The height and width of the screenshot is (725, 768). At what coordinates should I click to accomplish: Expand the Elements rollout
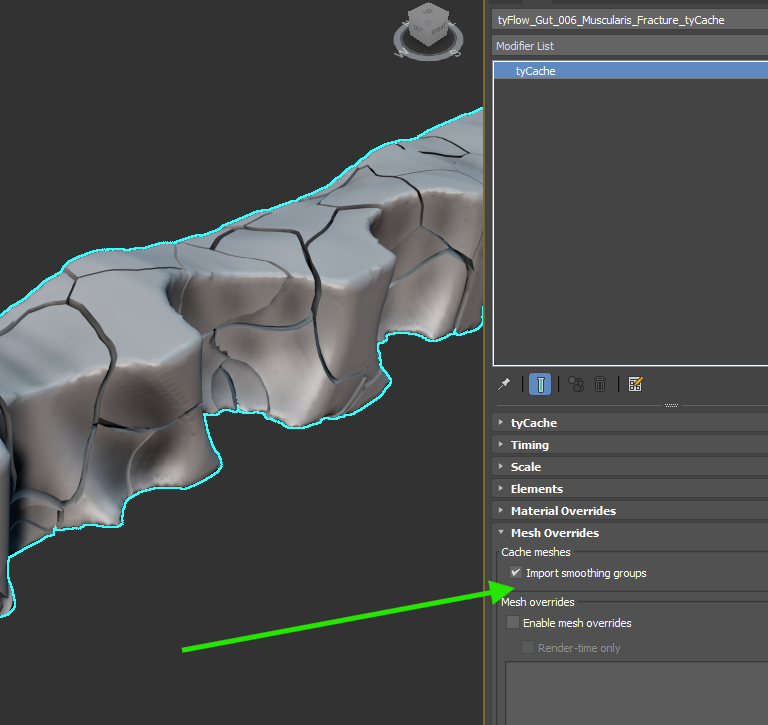536,489
